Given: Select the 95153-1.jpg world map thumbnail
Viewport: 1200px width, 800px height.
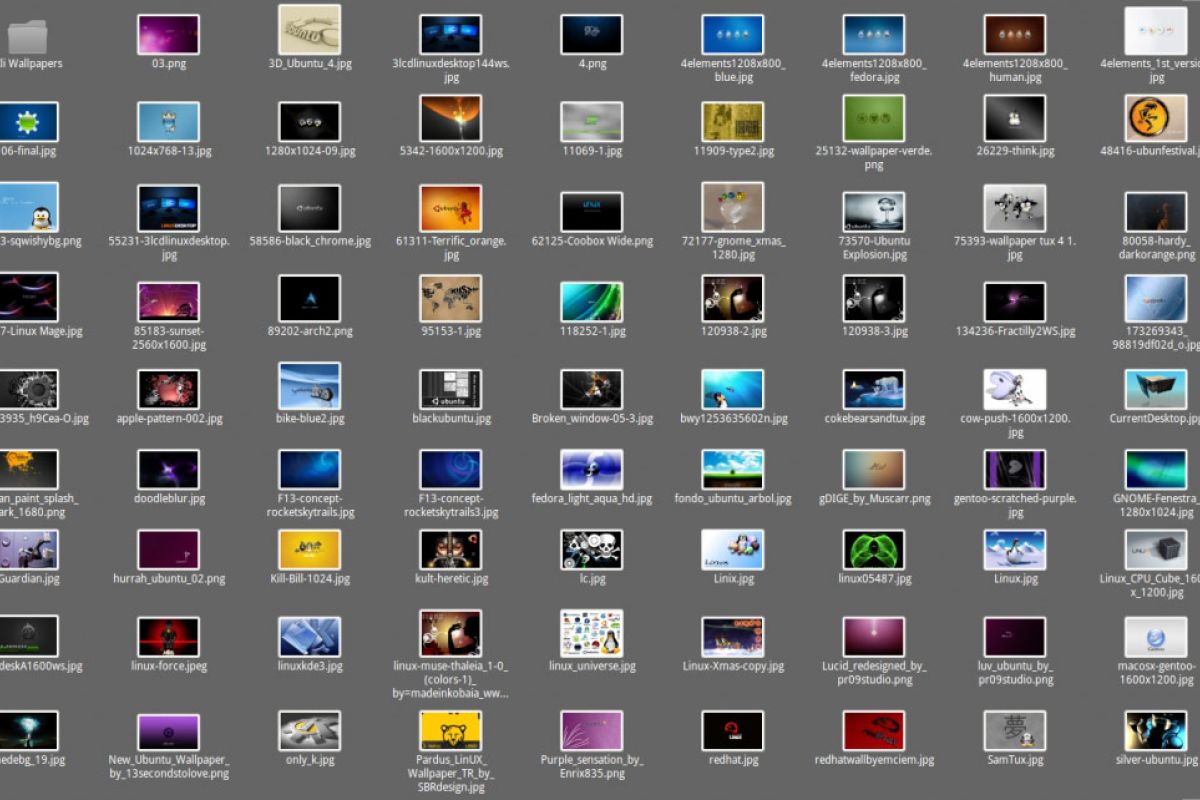Looking at the screenshot, I should 450,299.
